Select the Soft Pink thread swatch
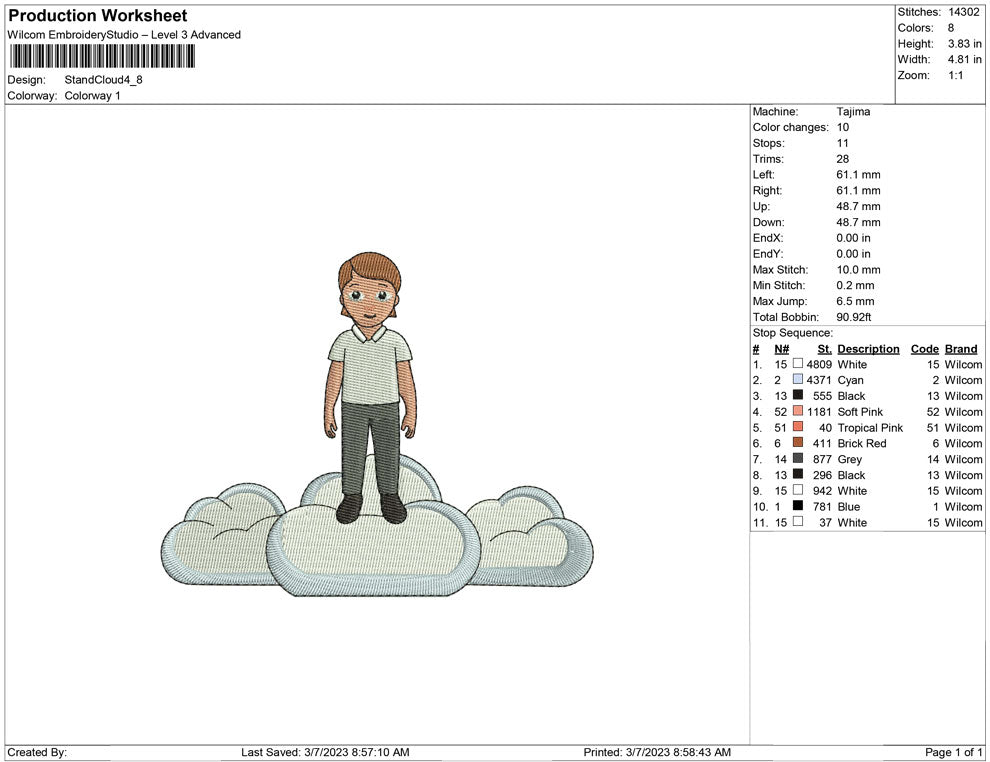 click(x=797, y=411)
